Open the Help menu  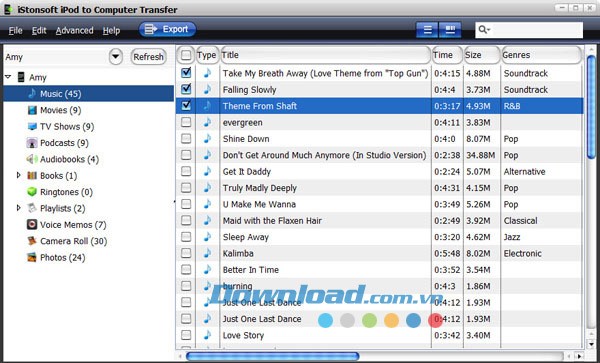click(x=111, y=30)
